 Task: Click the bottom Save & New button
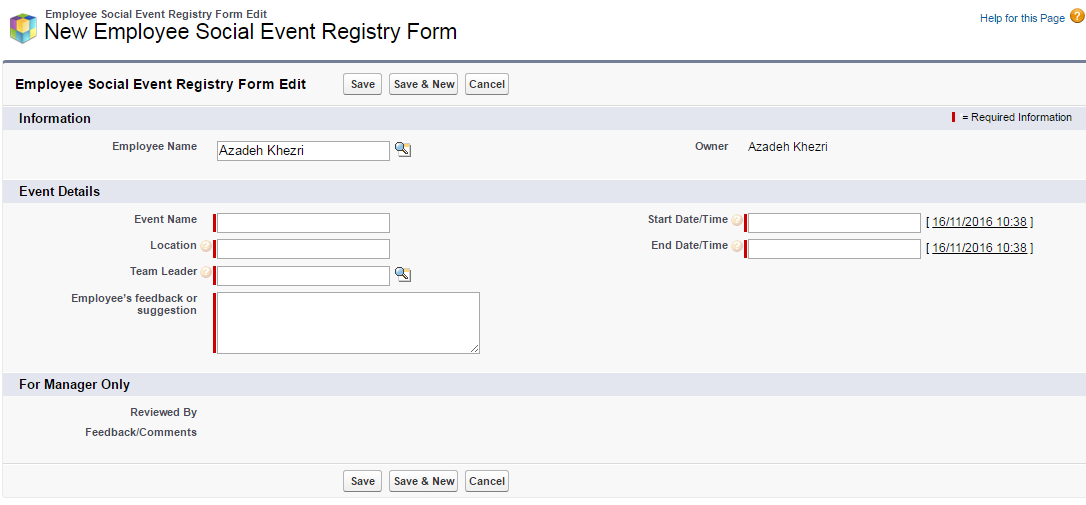pos(424,481)
